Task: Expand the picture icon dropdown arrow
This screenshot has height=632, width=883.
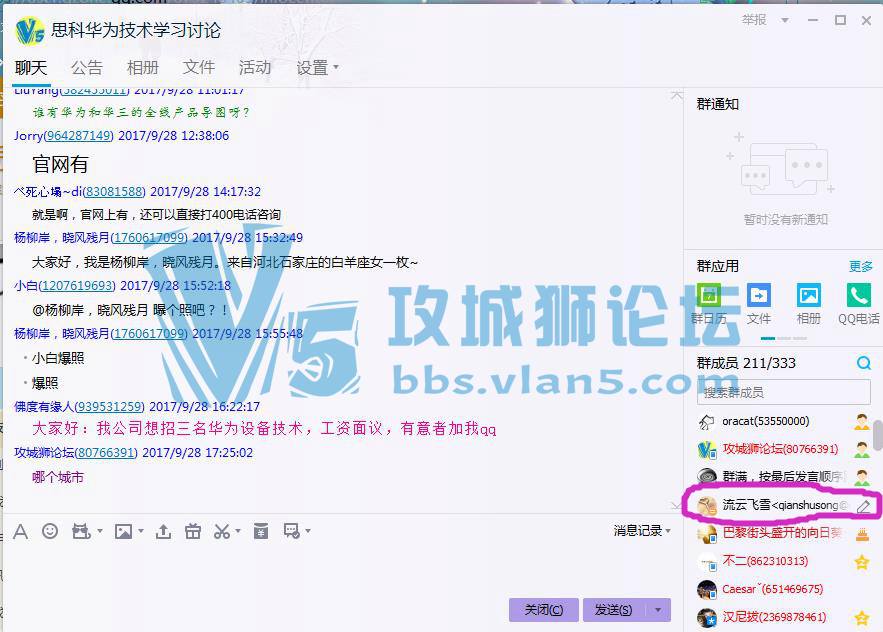Action: 141,531
